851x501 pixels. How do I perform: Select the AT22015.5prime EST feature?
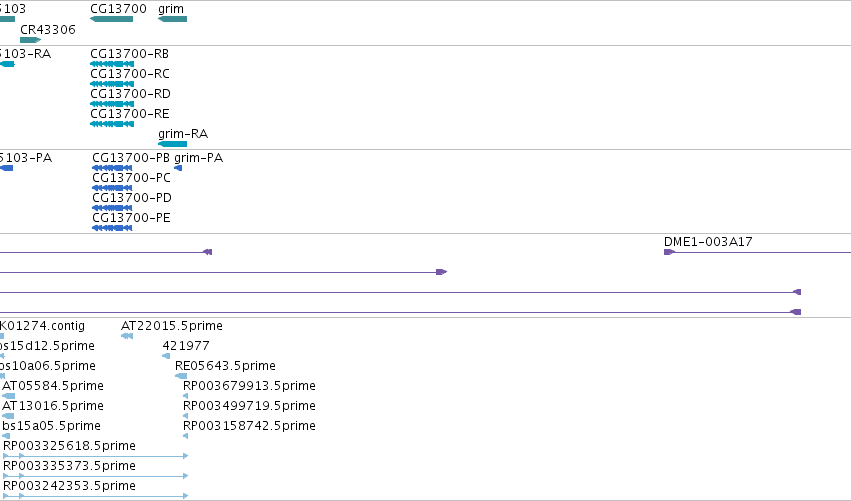tap(127, 337)
